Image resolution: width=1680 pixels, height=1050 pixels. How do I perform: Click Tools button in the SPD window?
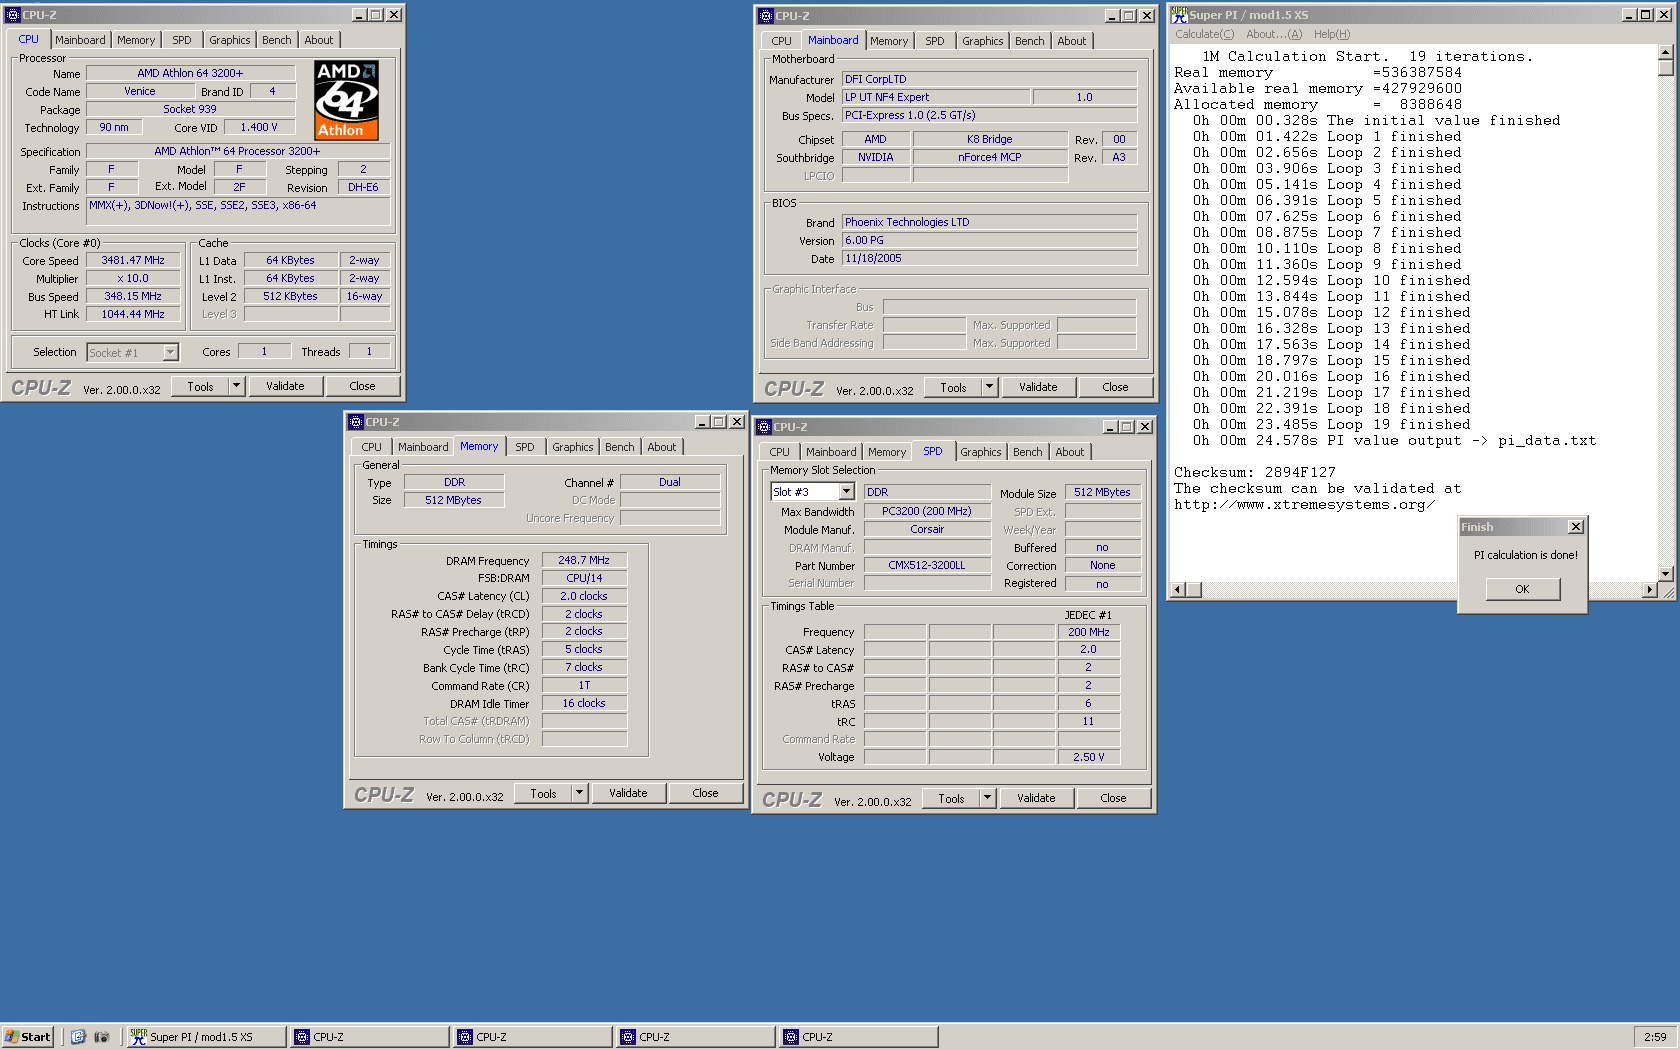point(951,798)
